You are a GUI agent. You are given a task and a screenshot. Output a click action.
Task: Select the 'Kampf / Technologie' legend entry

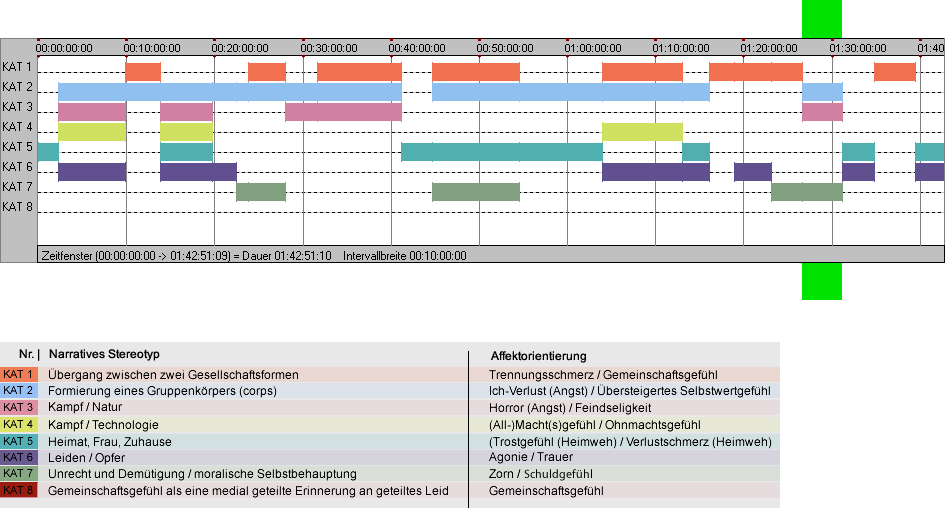(x=104, y=424)
